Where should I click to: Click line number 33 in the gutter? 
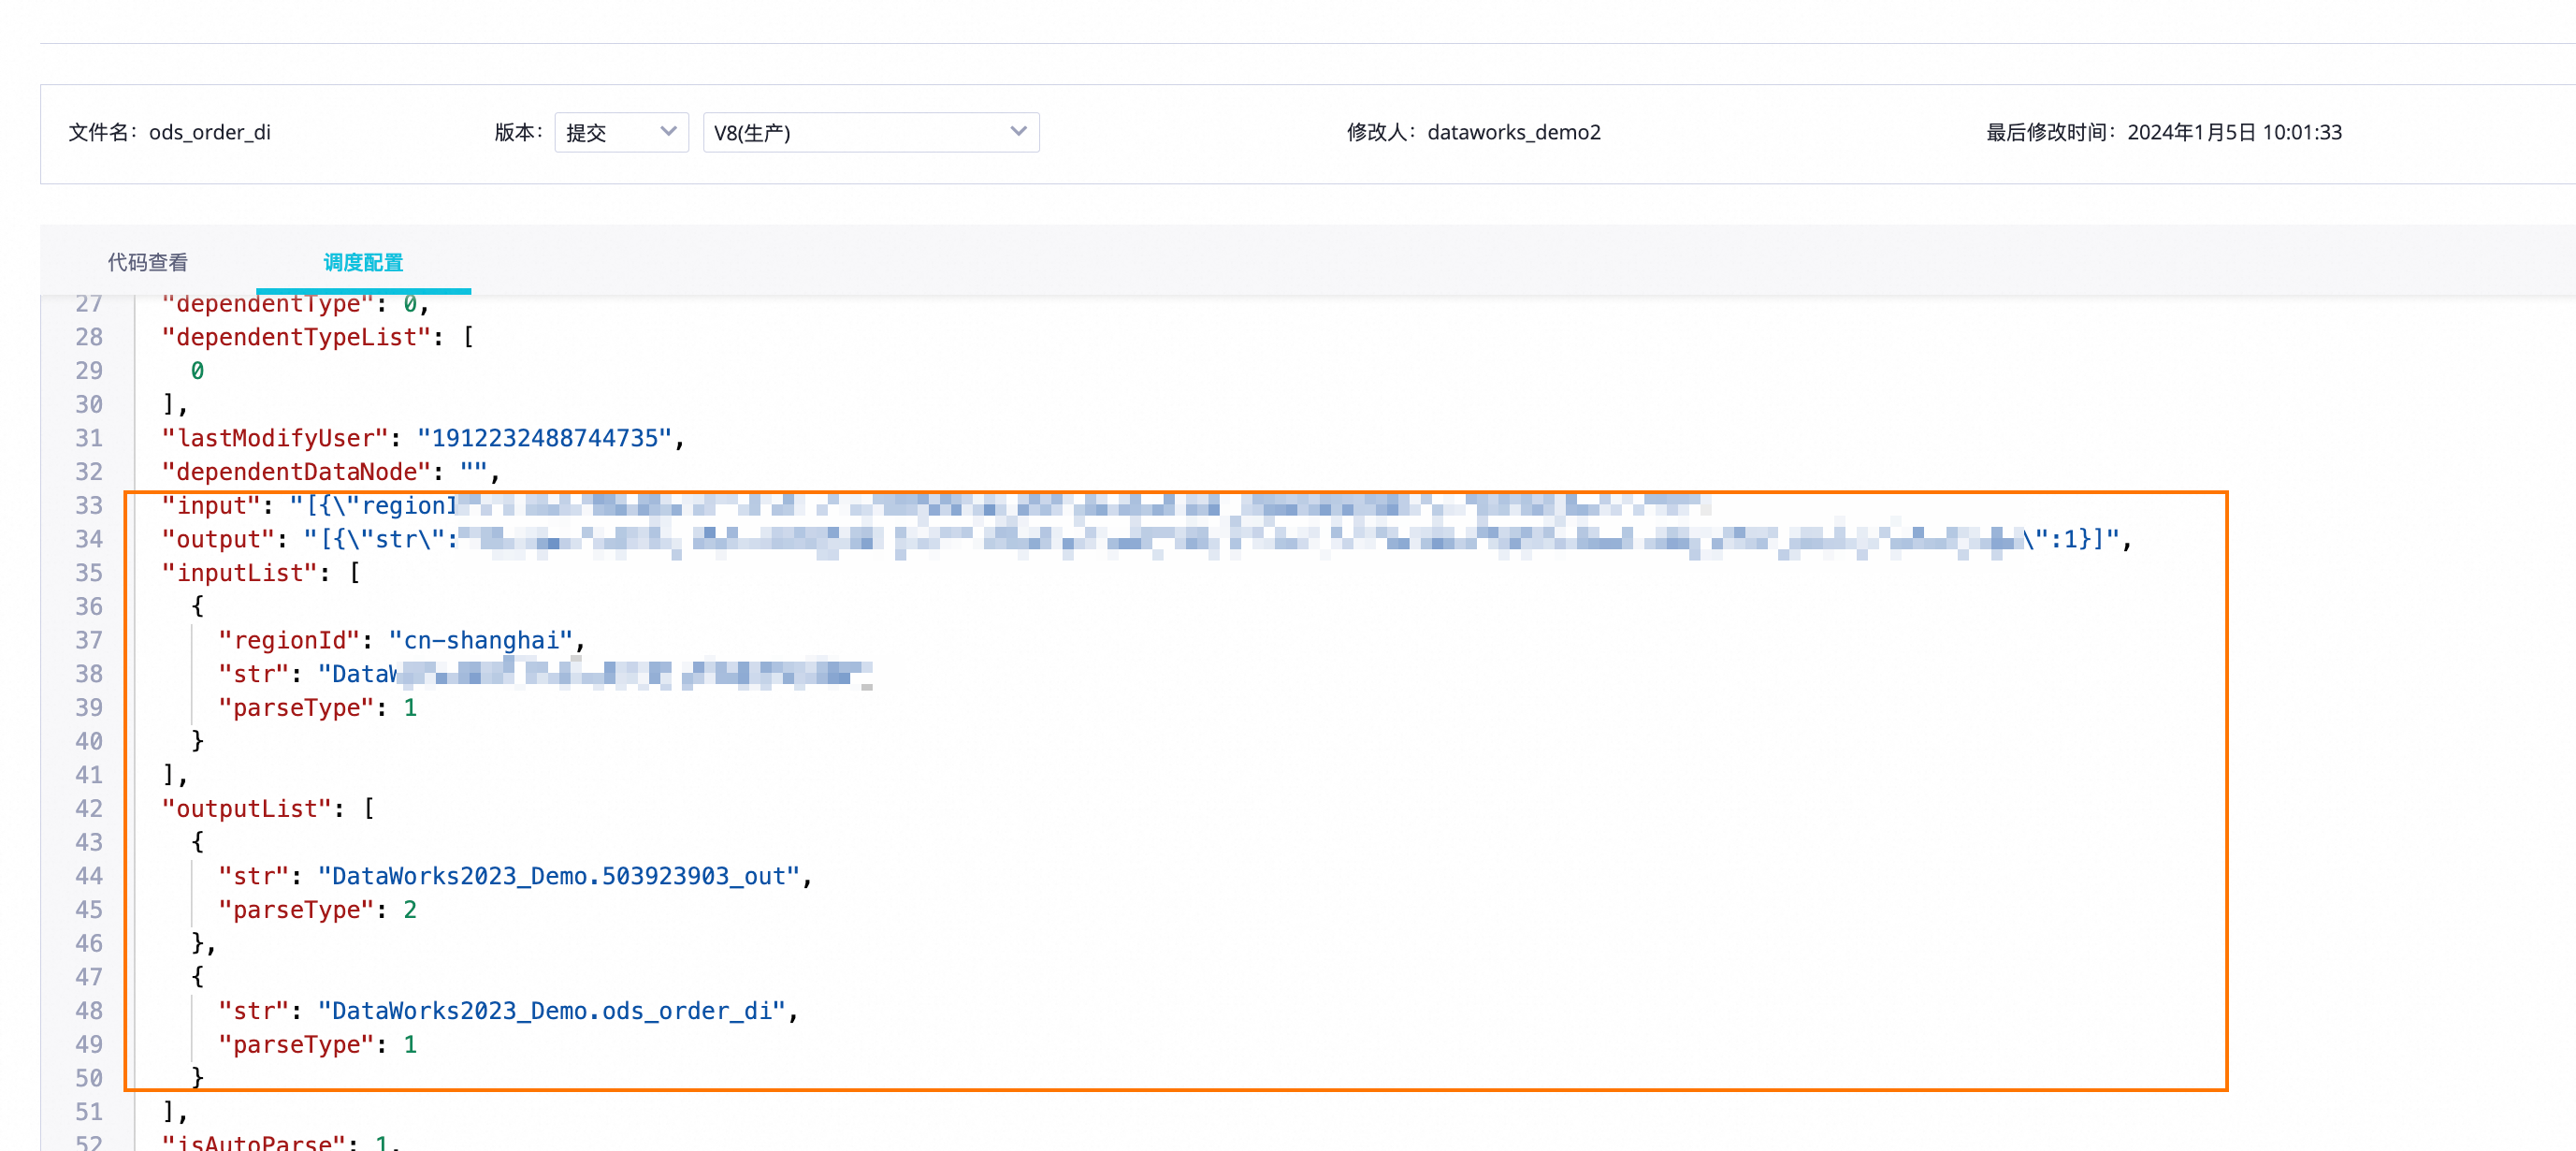(x=89, y=506)
